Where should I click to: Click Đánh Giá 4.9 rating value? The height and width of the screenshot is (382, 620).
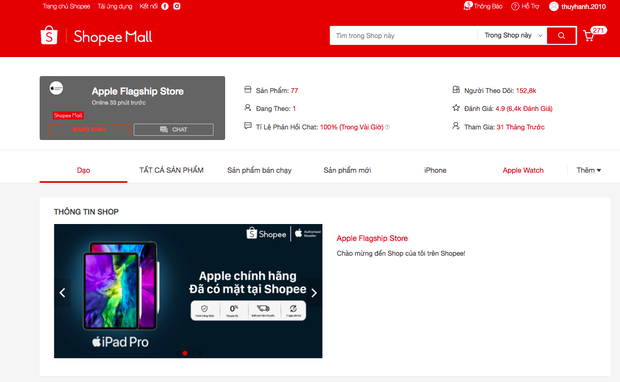pyautogui.click(x=524, y=108)
